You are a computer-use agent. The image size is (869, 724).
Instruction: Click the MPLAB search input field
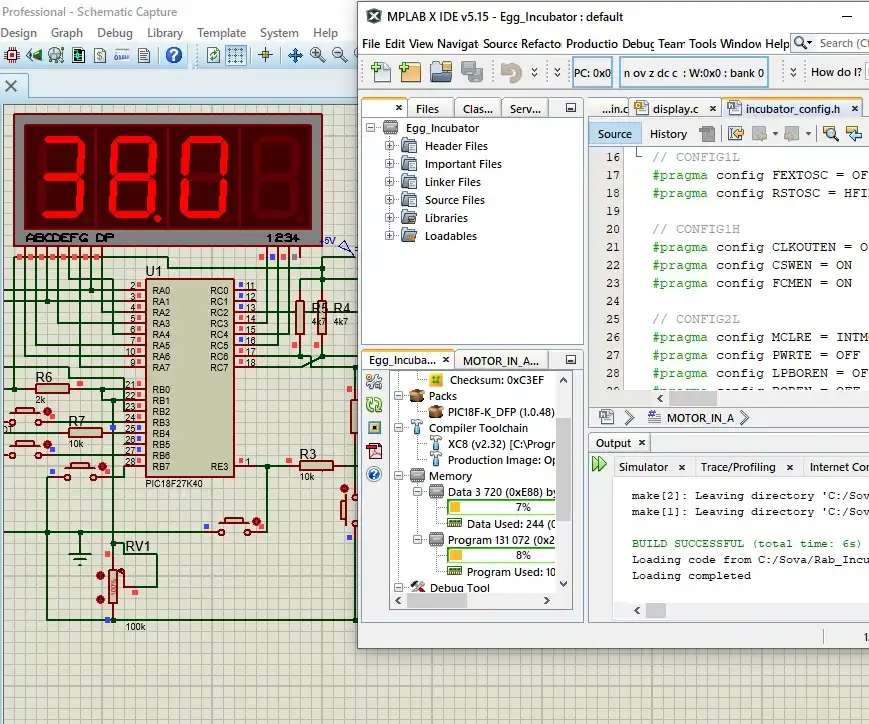(x=841, y=43)
